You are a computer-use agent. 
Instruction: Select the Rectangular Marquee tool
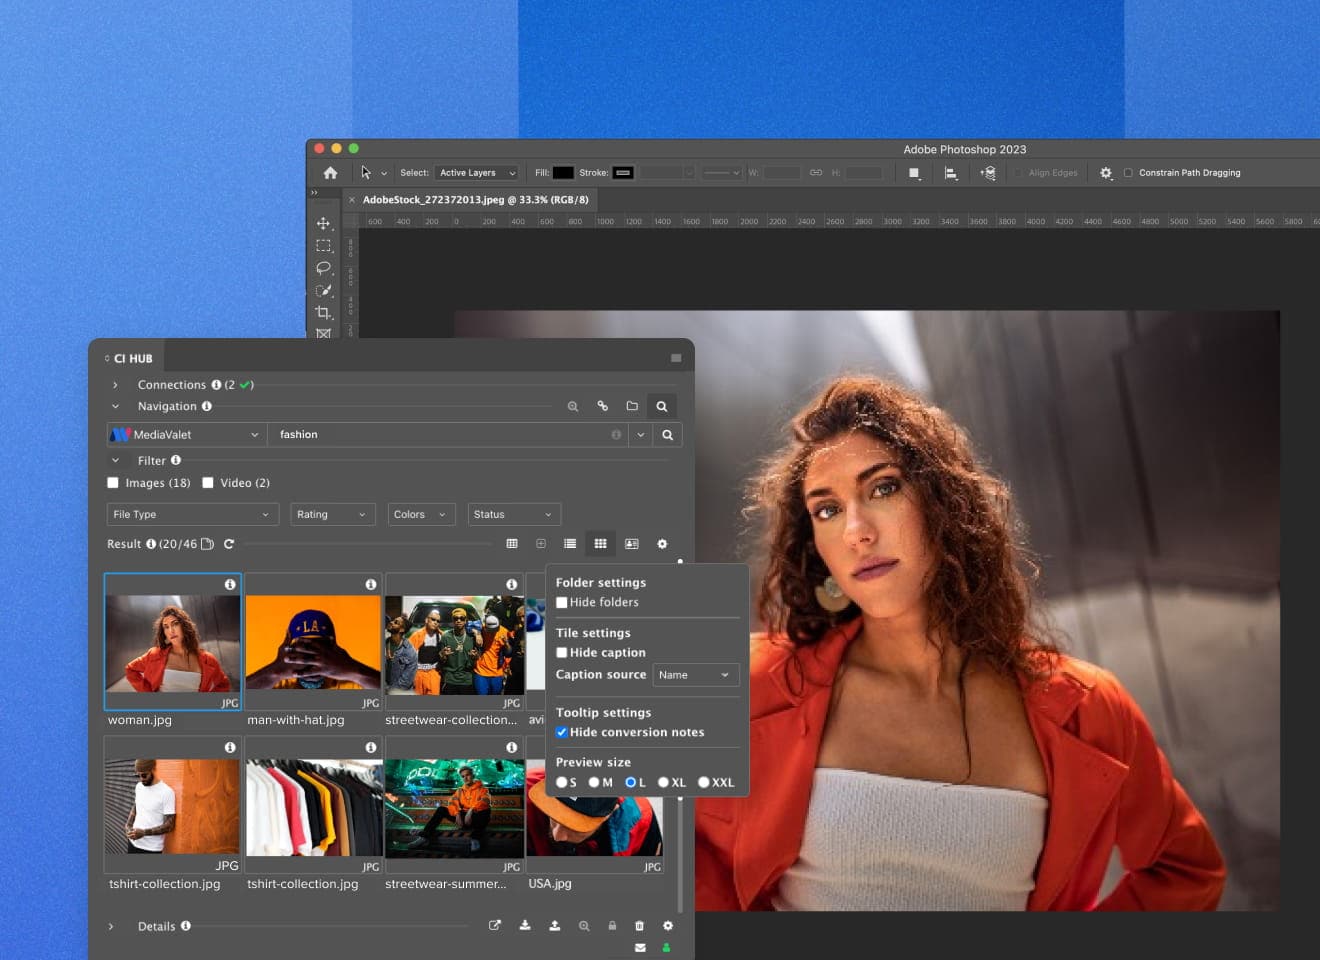[324, 245]
